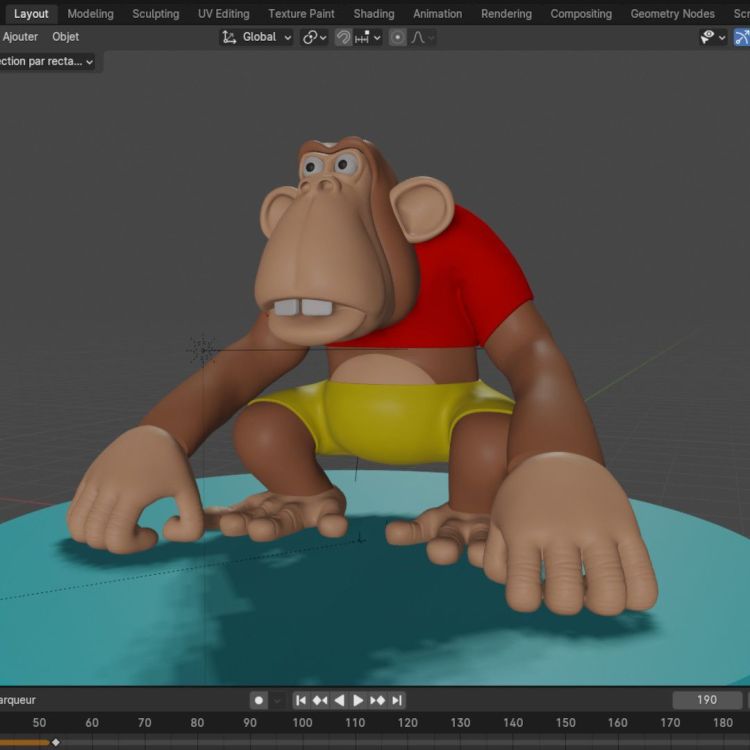
Task: Open the Global transform orientation dropdown
Action: (256, 37)
